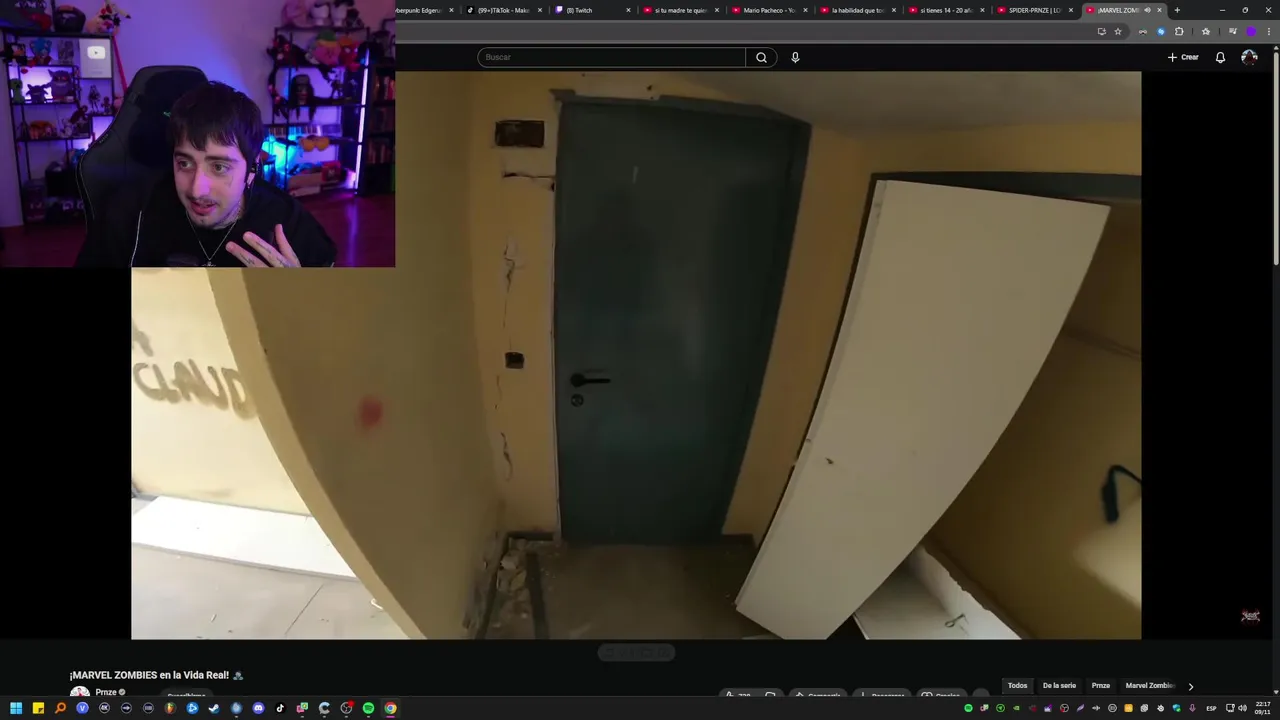Open Steam from the taskbar
This screenshot has height=720, width=1280.
point(214,708)
